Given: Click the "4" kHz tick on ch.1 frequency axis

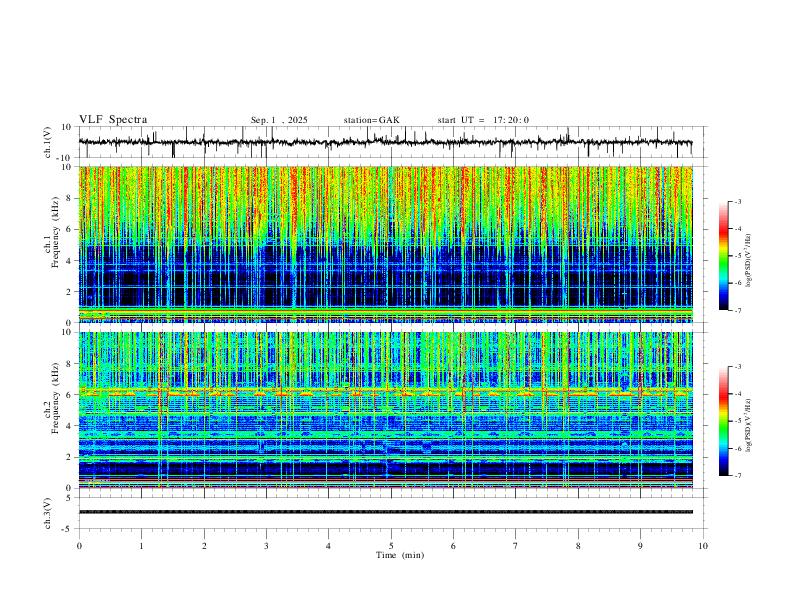Looking at the screenshot, I should (x=69, y=261).
